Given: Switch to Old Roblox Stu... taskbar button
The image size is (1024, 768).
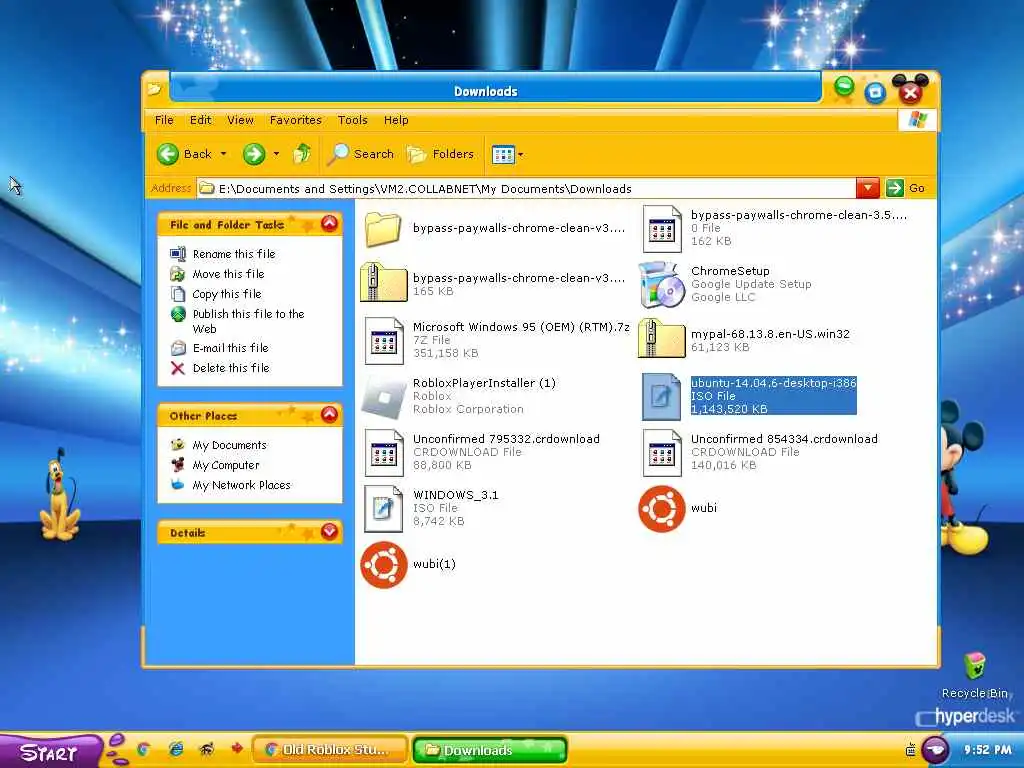Looking at the screenshot, I should (x=330, y=750).
